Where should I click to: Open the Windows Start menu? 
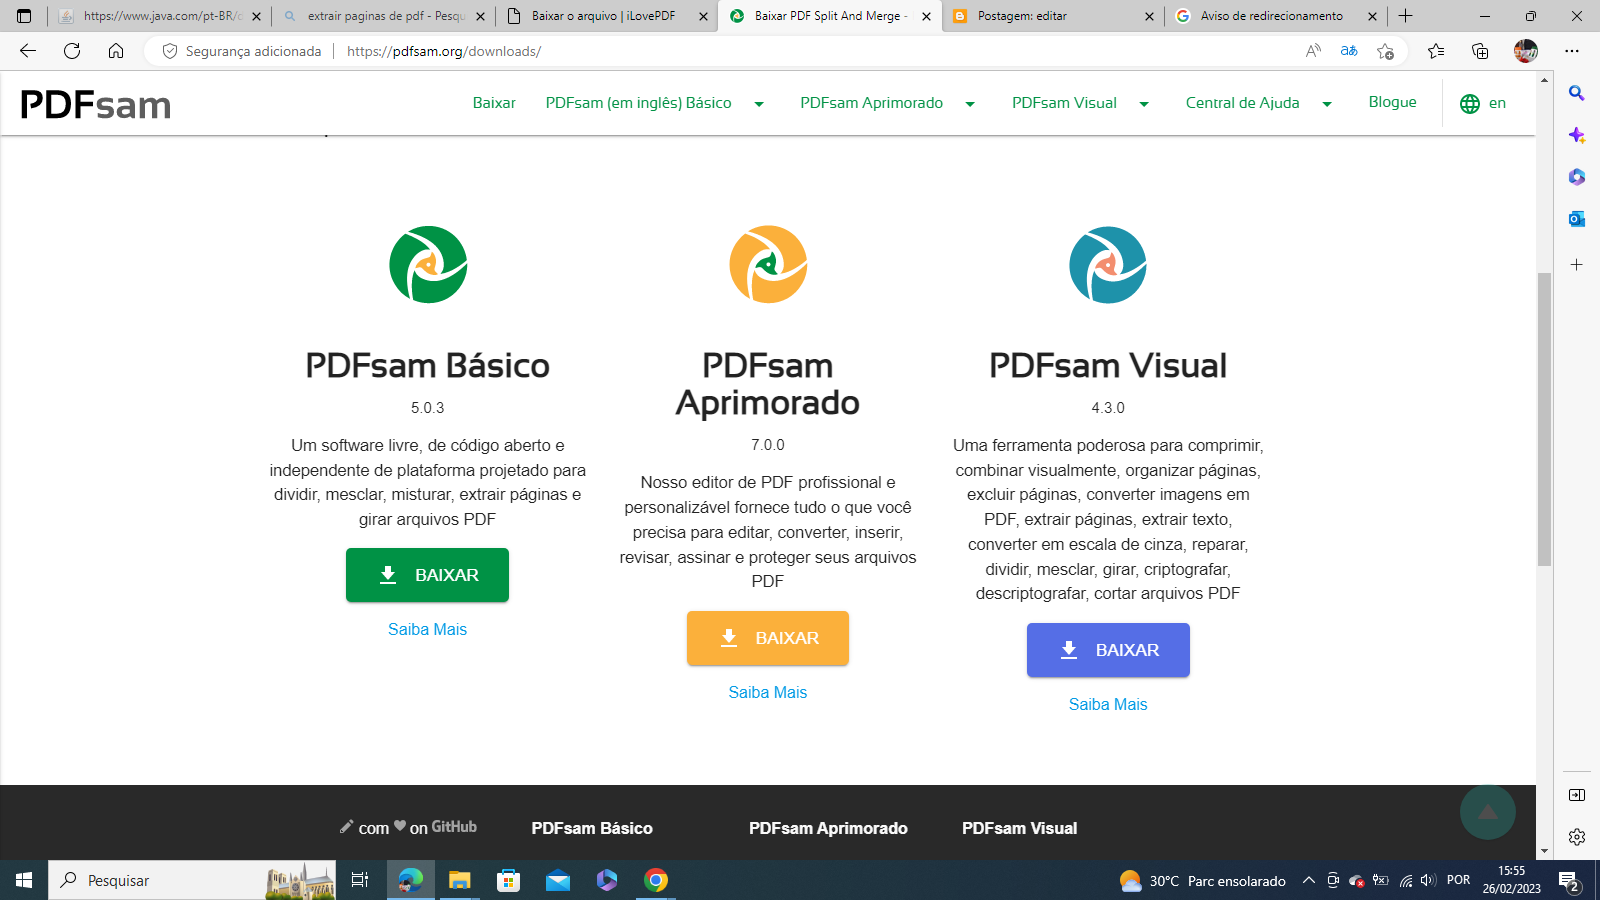pos(24,880)
